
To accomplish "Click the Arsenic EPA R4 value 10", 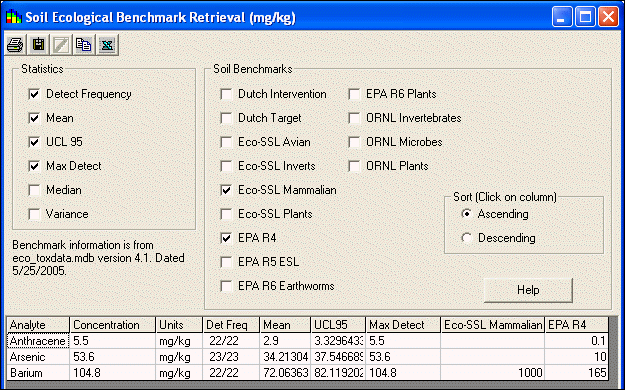I will pyautogui.click(x=577, y=357).
